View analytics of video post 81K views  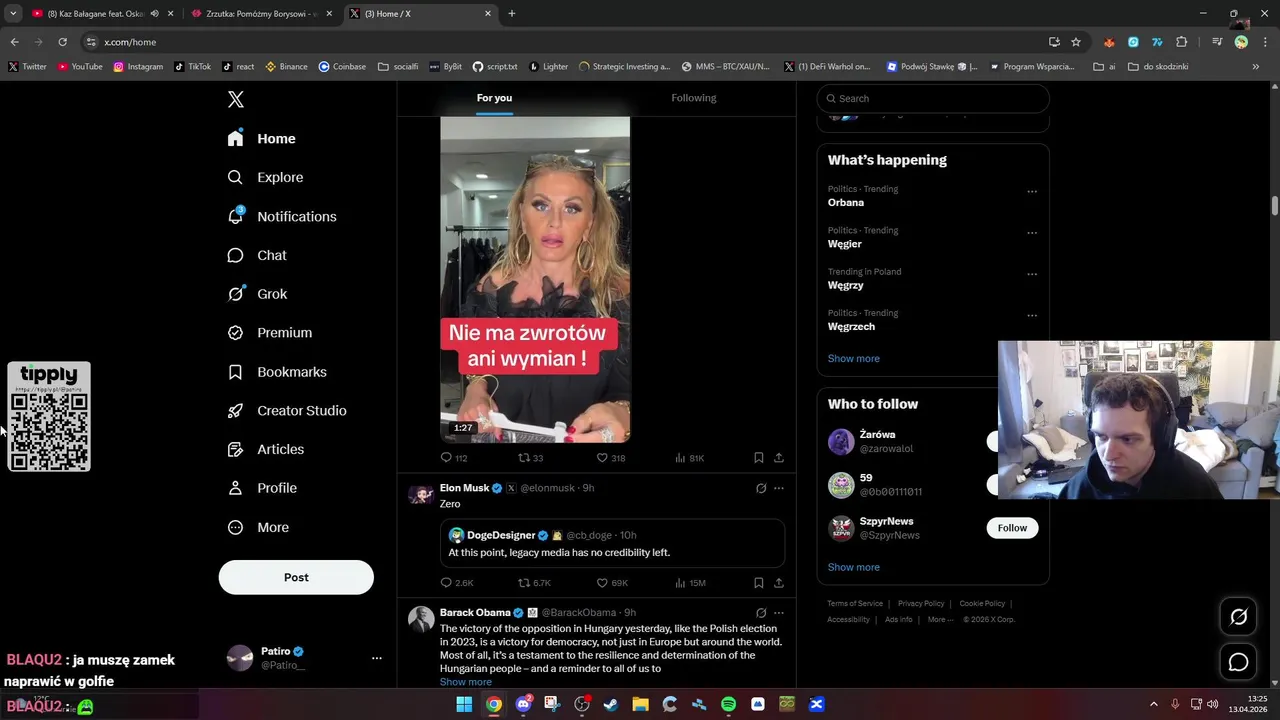[689, 458]
